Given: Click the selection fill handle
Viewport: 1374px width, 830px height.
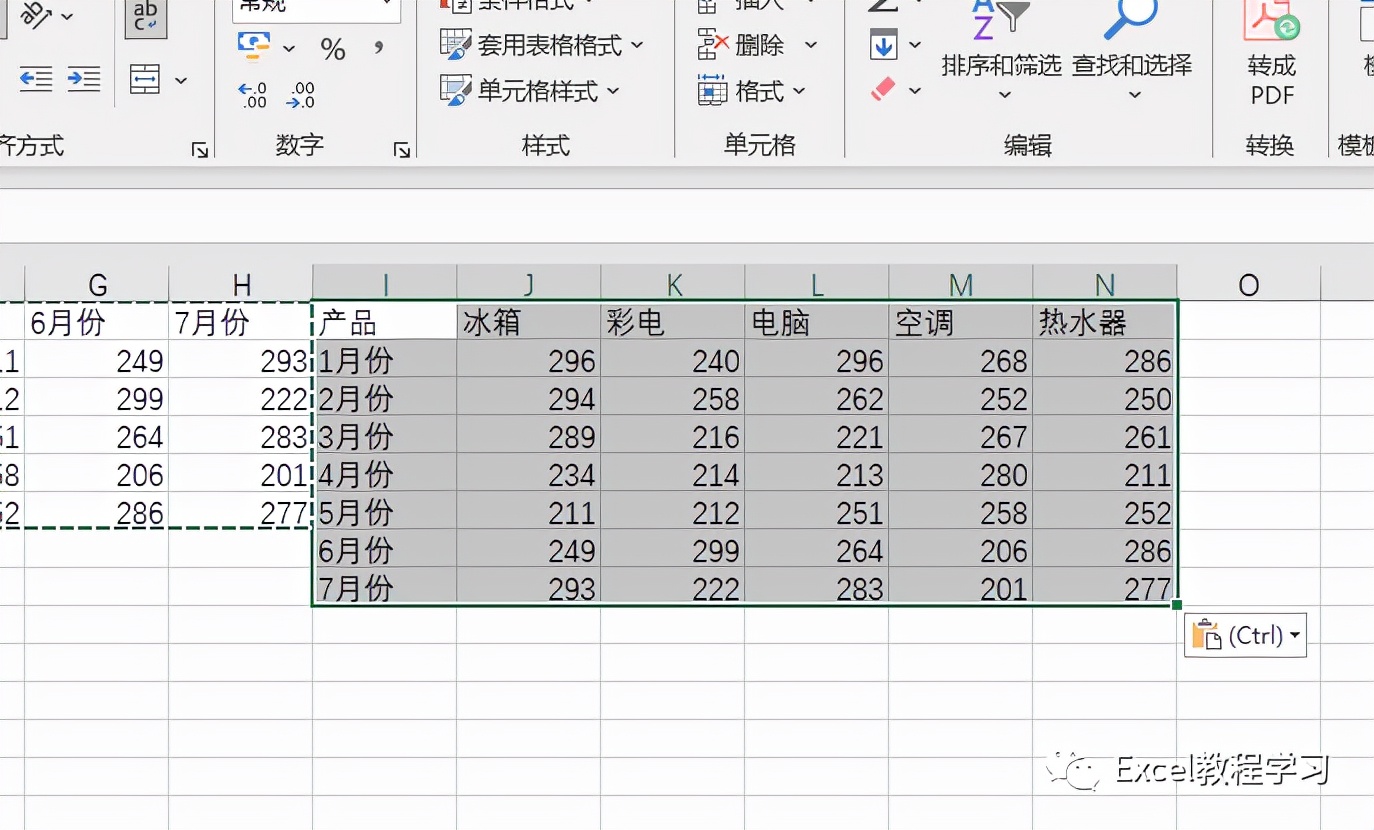Looking at the screenshot, I should (x=1177, y=604).
